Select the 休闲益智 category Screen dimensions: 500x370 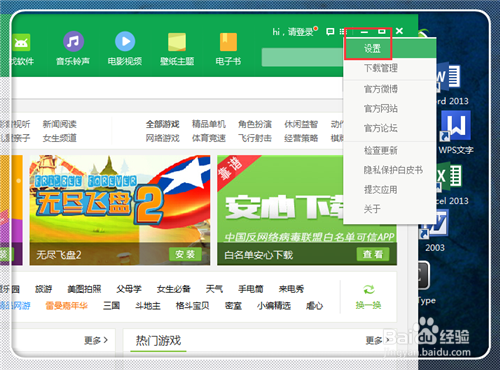click(x=301, y=124)
